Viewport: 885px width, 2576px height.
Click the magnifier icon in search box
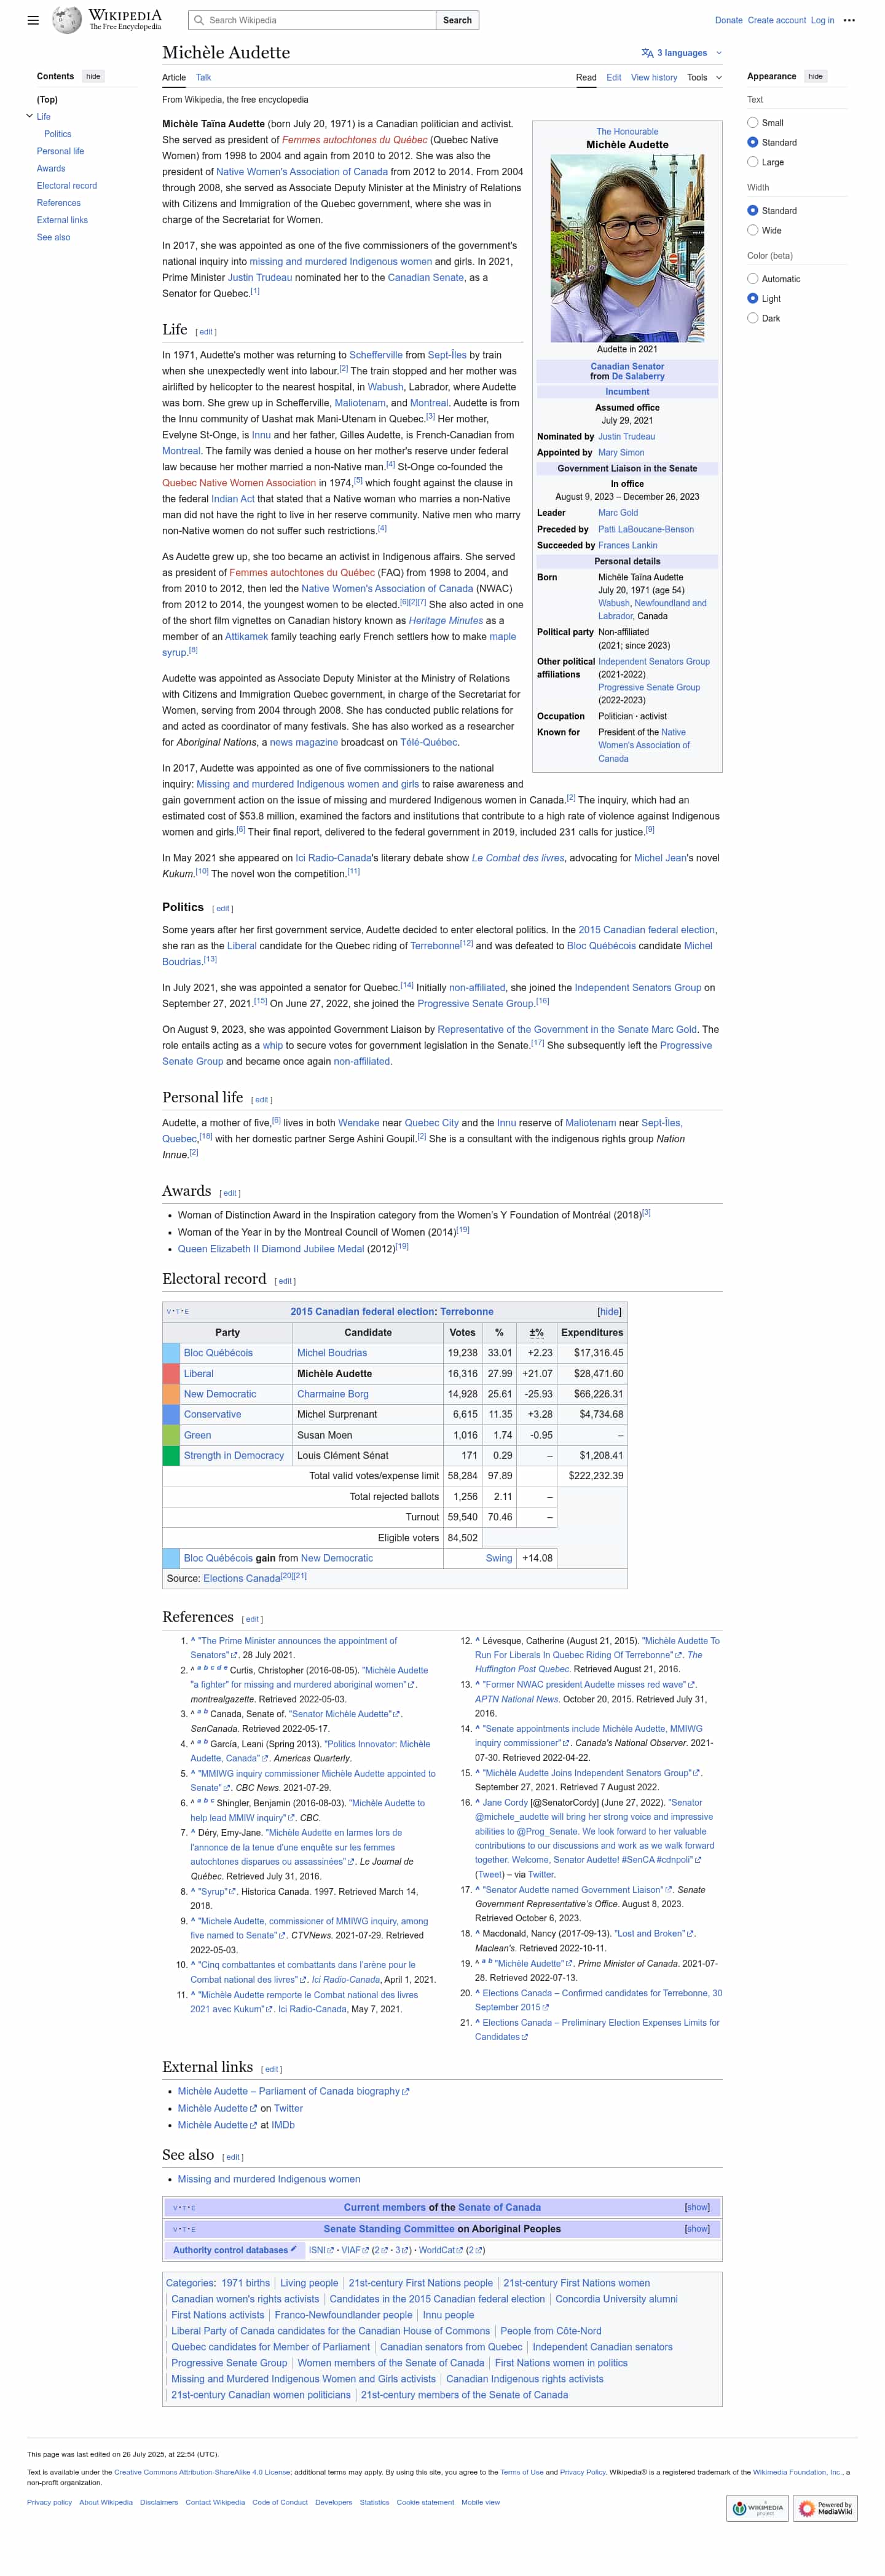pyautogui.click(x=199, y=20)
